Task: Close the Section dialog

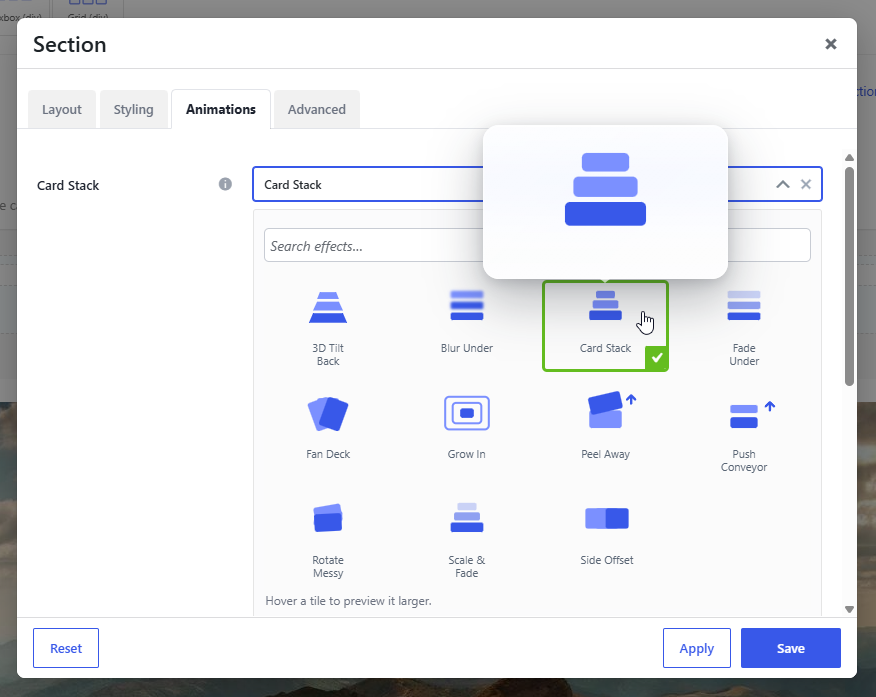Action: 831,44
